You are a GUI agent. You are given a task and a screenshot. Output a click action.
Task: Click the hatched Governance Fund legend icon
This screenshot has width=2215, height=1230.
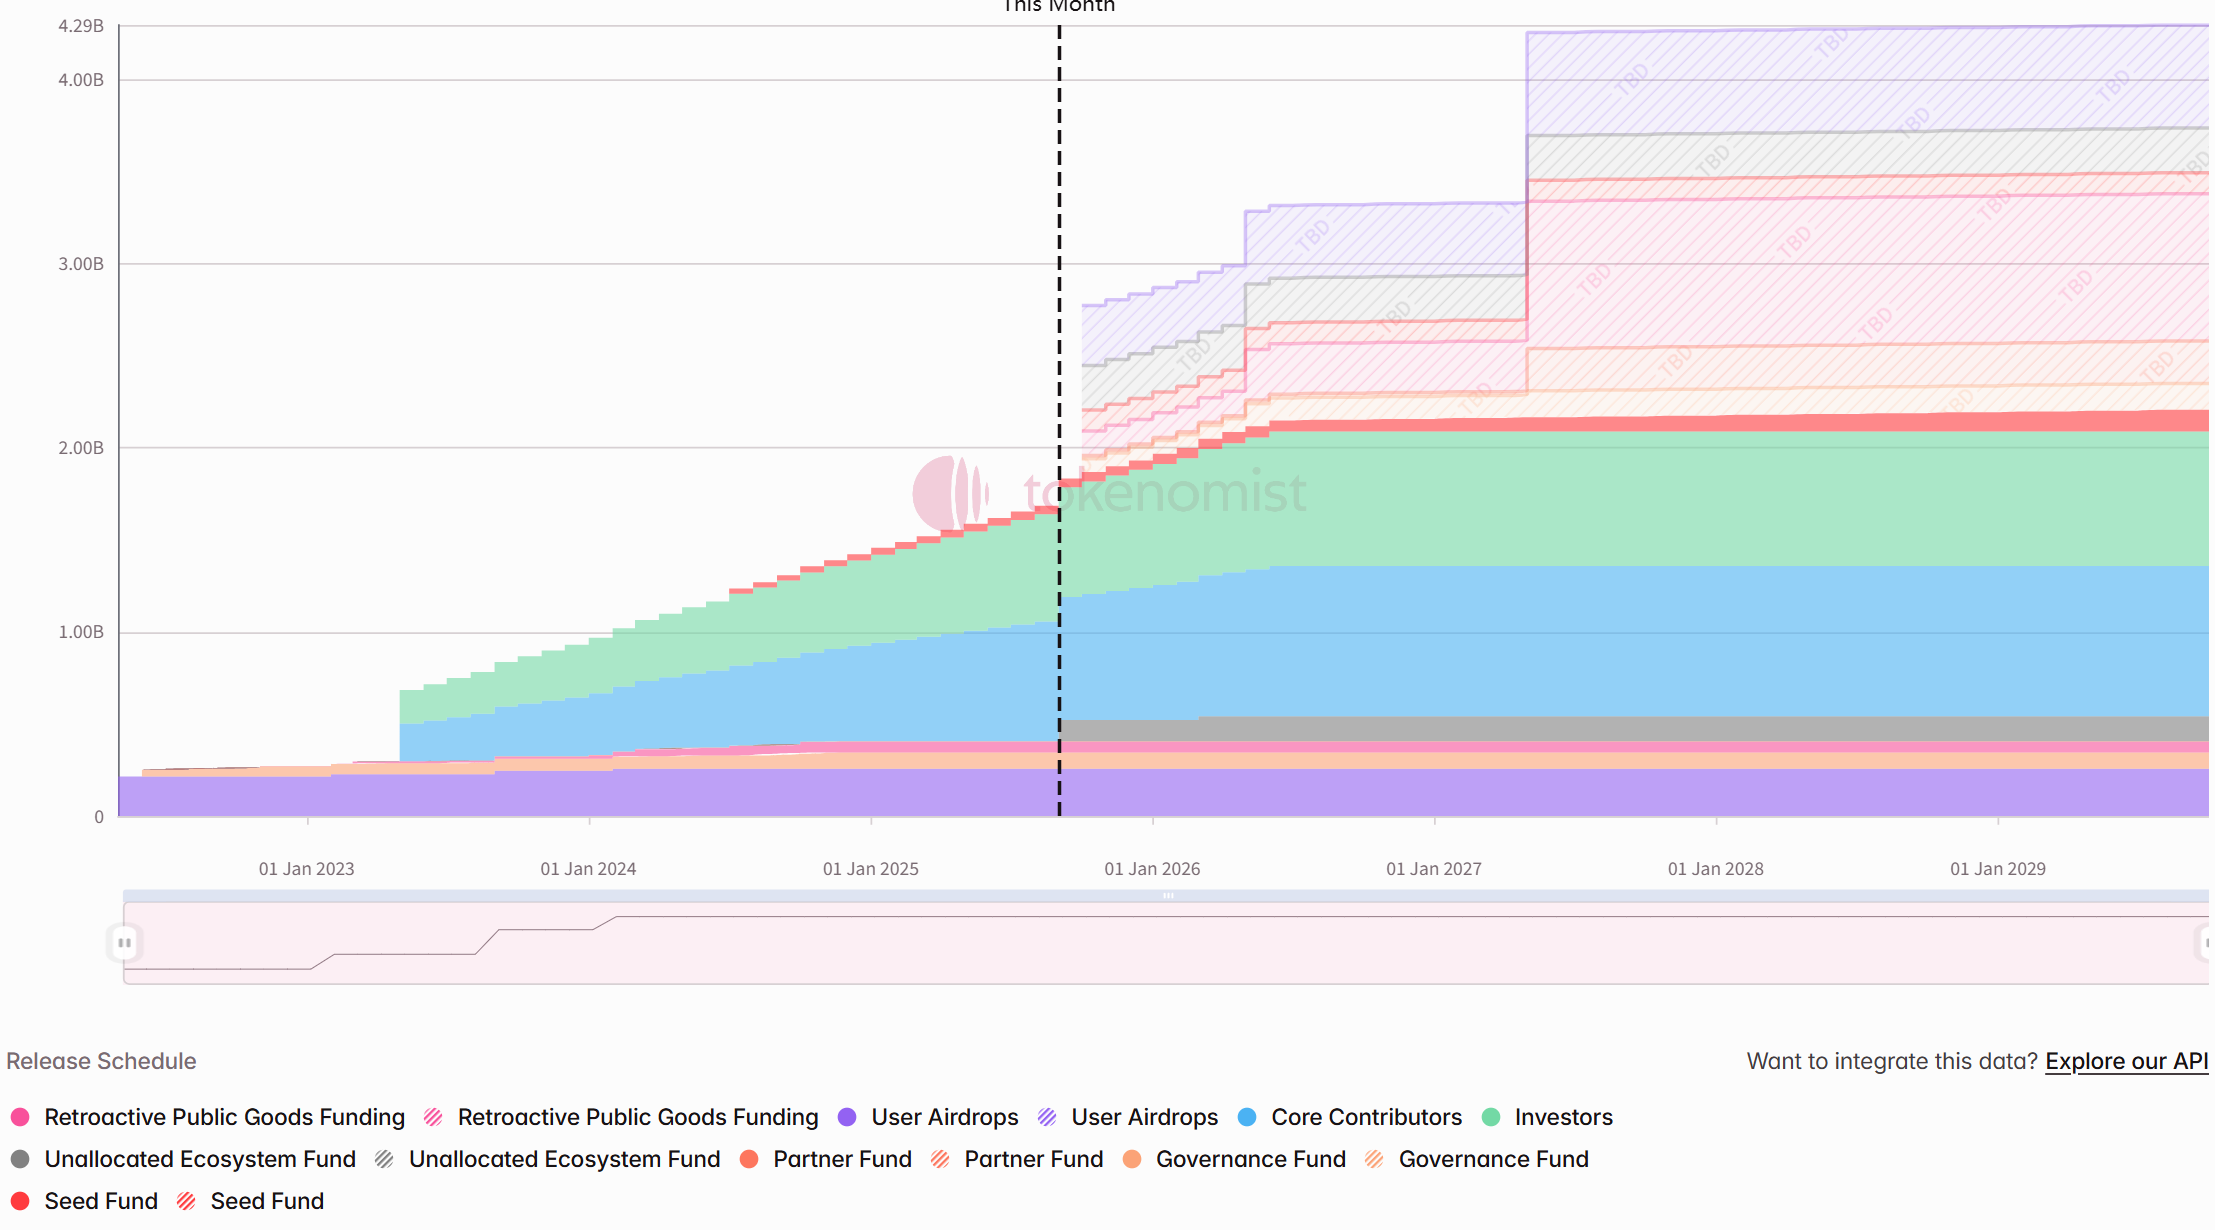tap(1375, 1159)
